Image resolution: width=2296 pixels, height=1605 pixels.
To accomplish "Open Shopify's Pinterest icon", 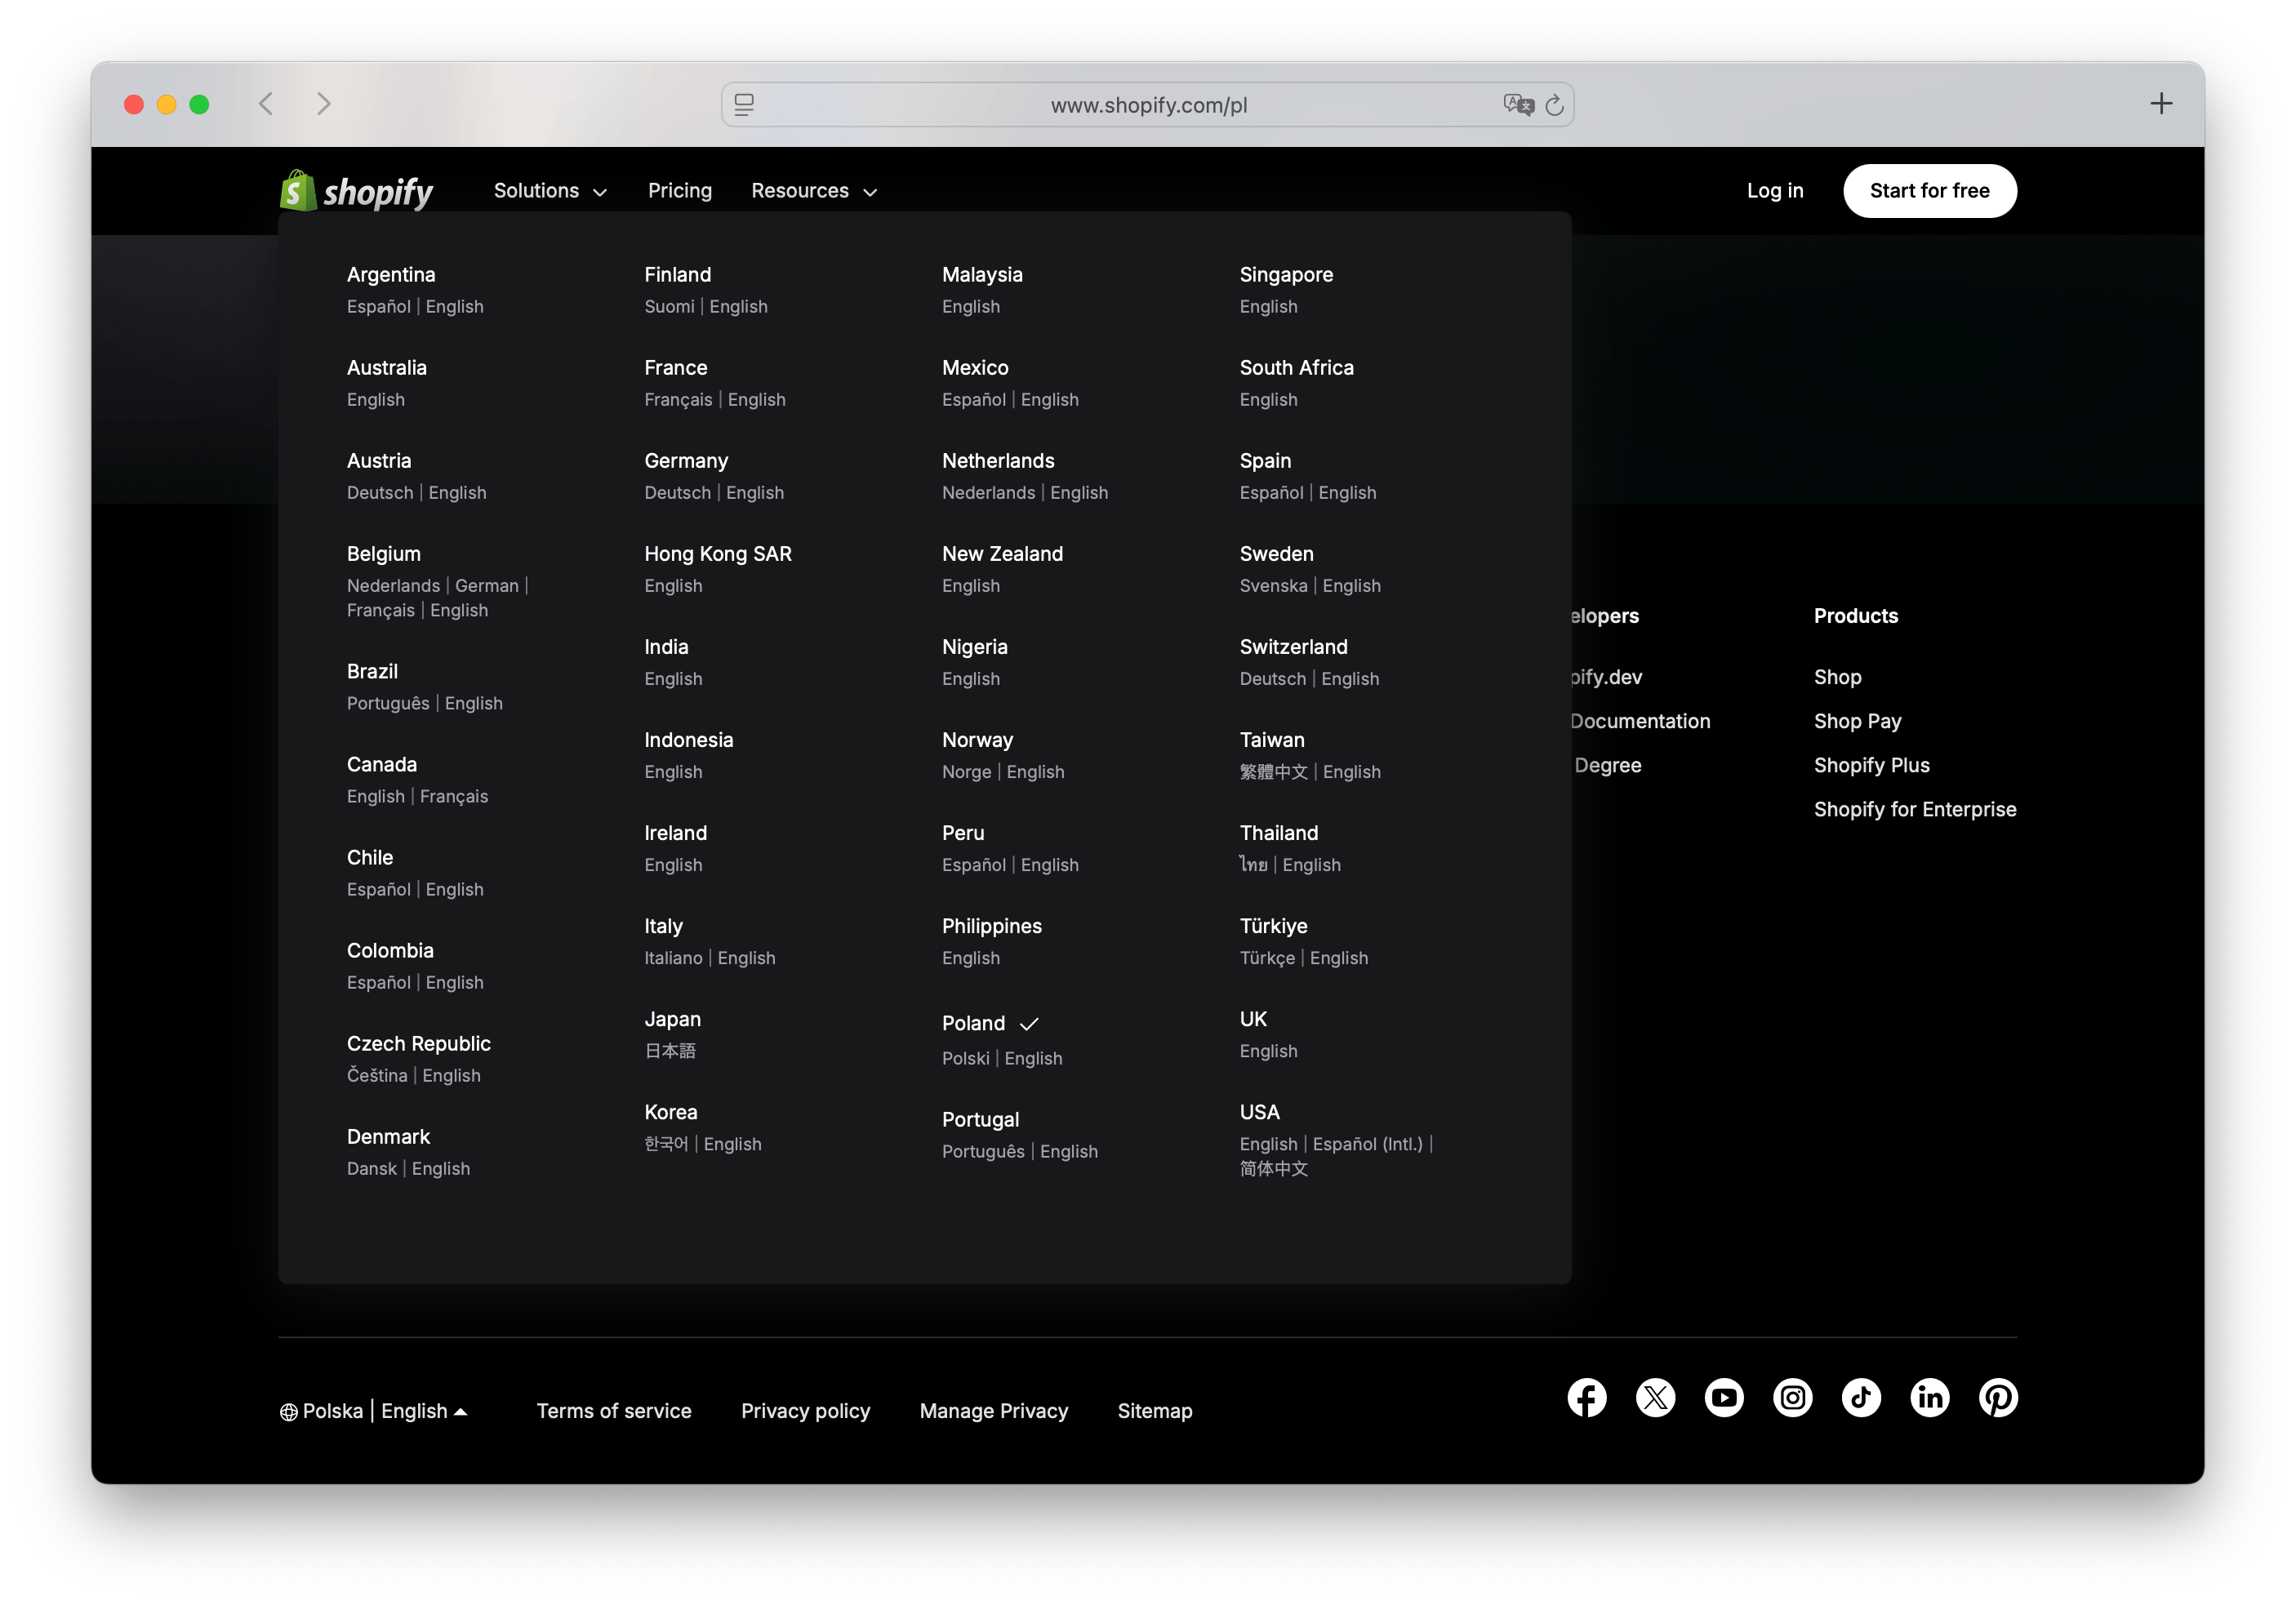I will (1998, 1398).
